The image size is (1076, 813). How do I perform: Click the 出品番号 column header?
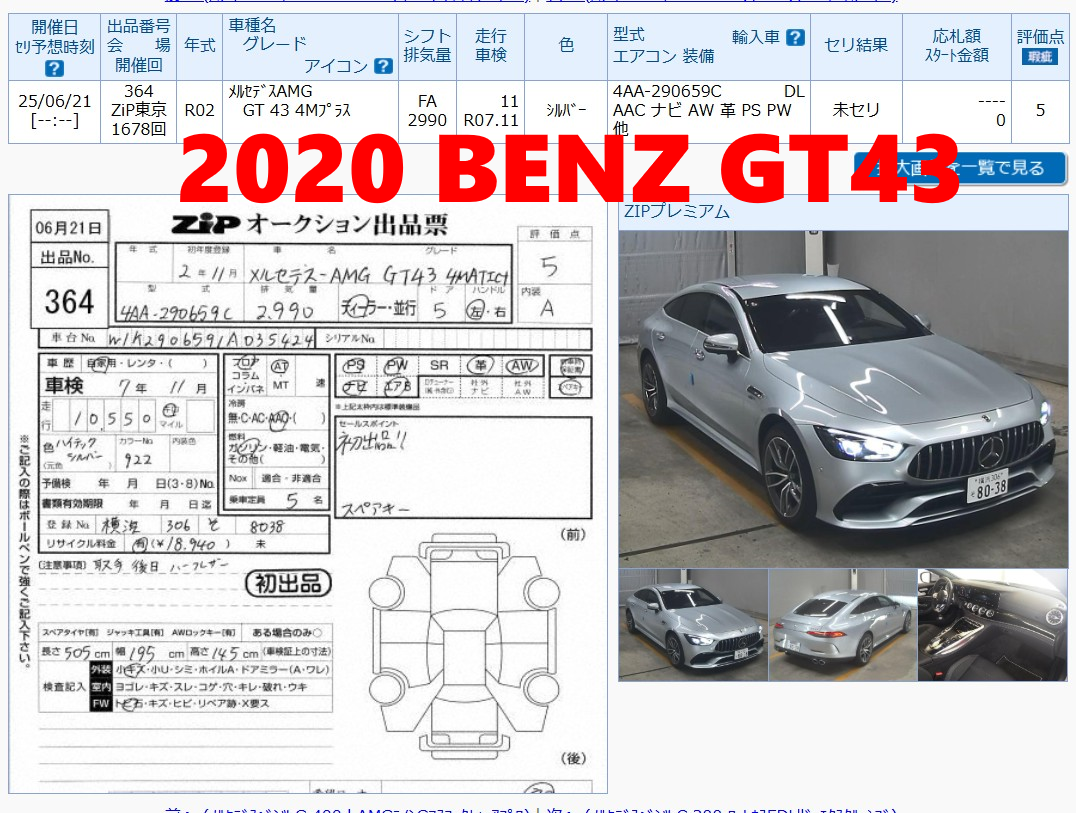coord(139,45)
